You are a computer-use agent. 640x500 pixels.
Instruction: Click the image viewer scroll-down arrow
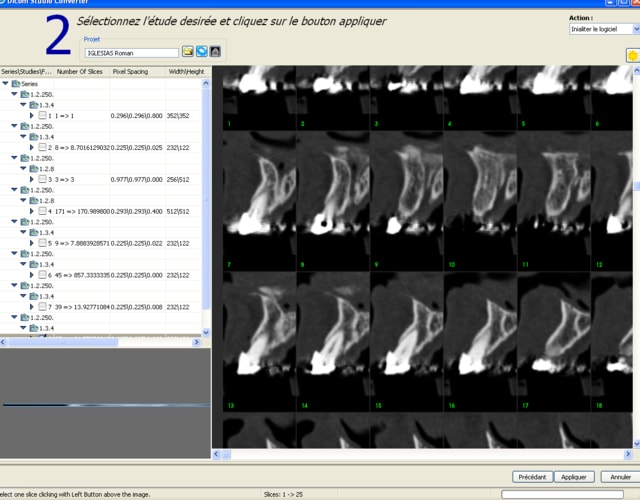click(636, 444)
